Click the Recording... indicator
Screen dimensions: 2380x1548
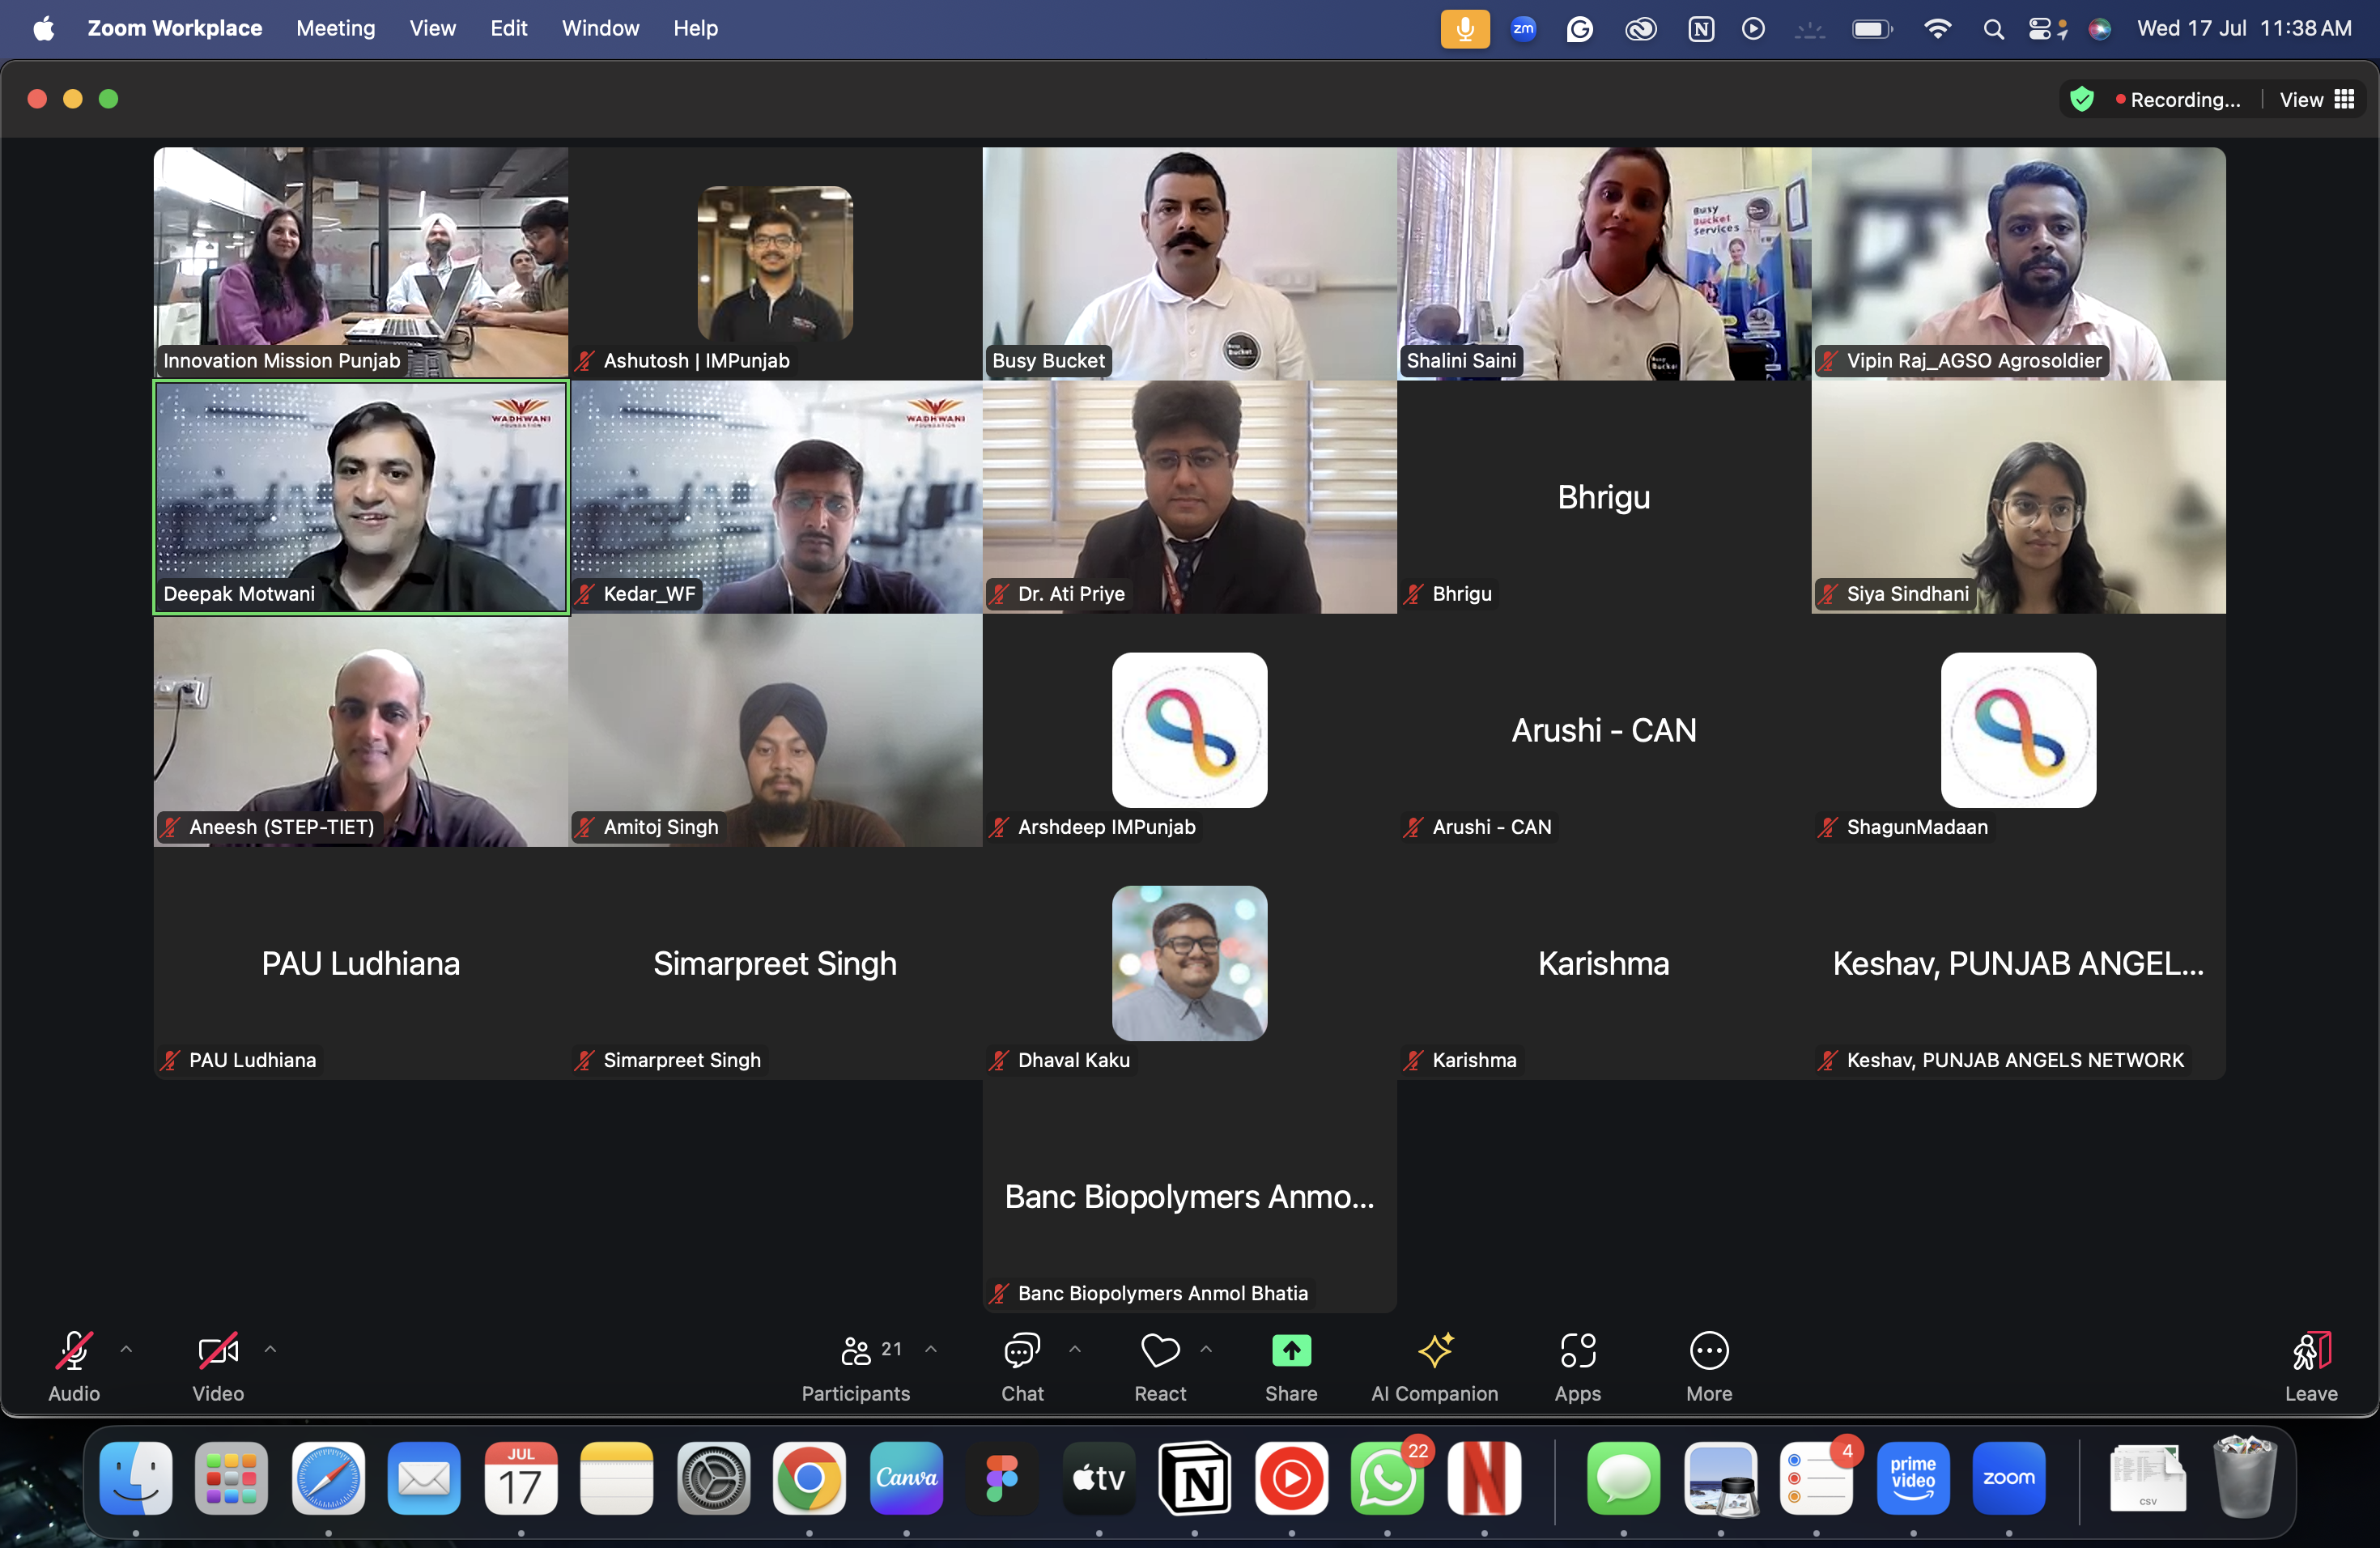(2178, 100)
